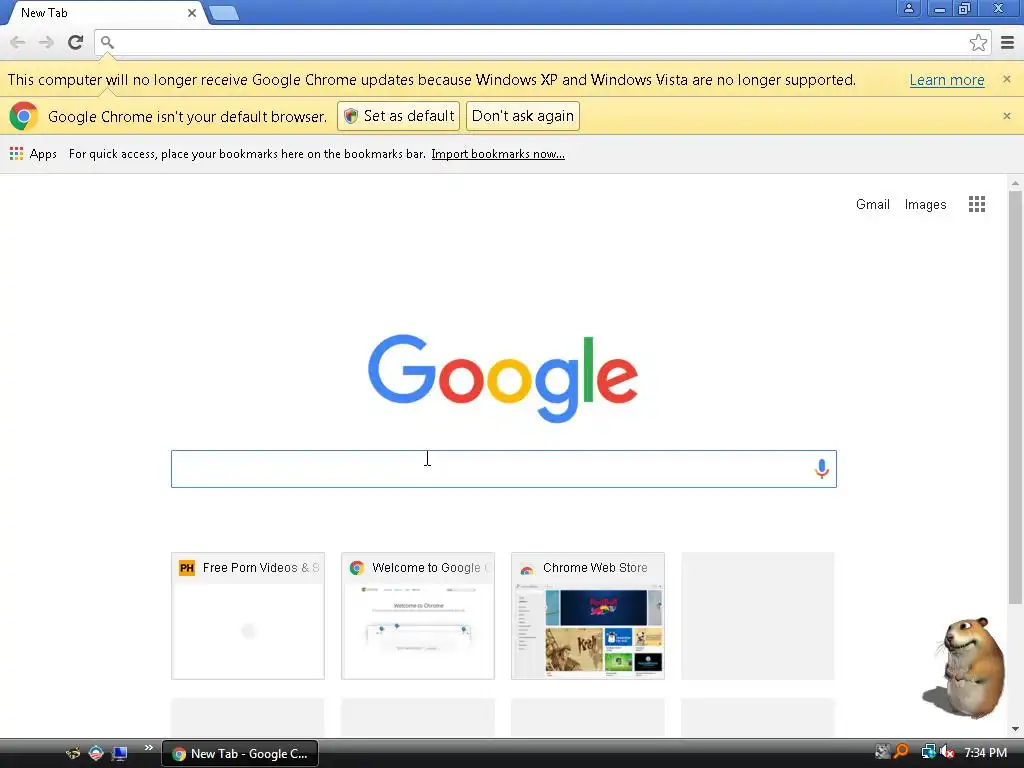Click the show desktop quick launch icon
The width and height of the screenshot is (1024, 768).
pos(120,754)
